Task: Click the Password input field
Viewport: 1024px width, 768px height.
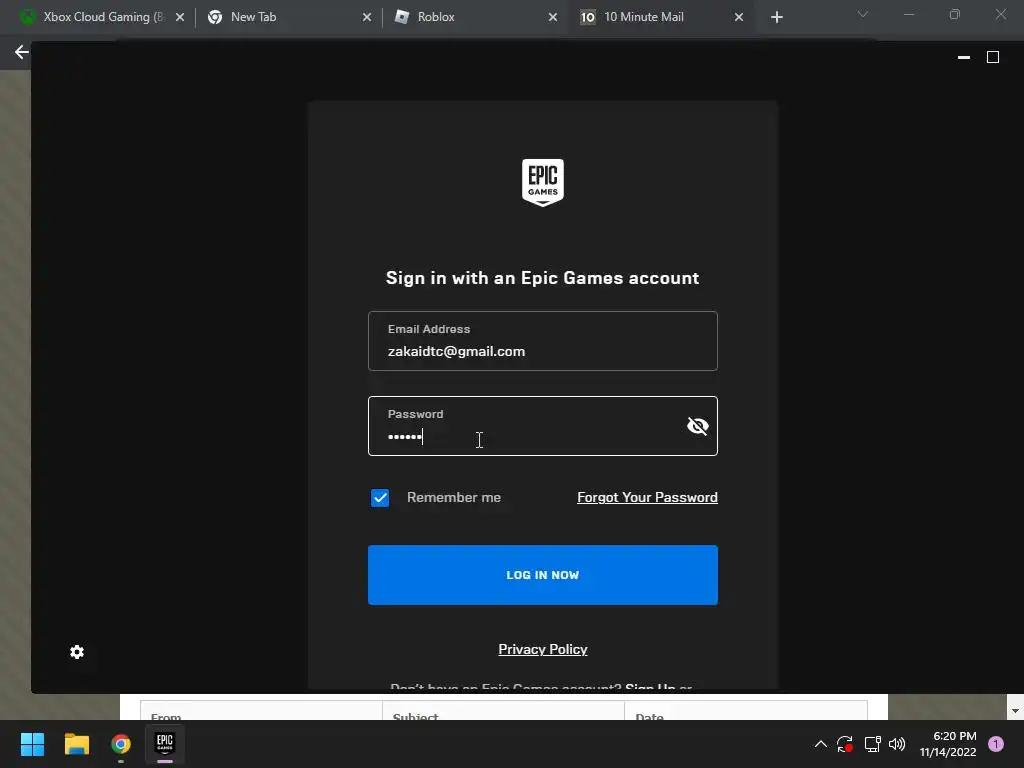Action: pyautogui.click(x=543, y=426)
